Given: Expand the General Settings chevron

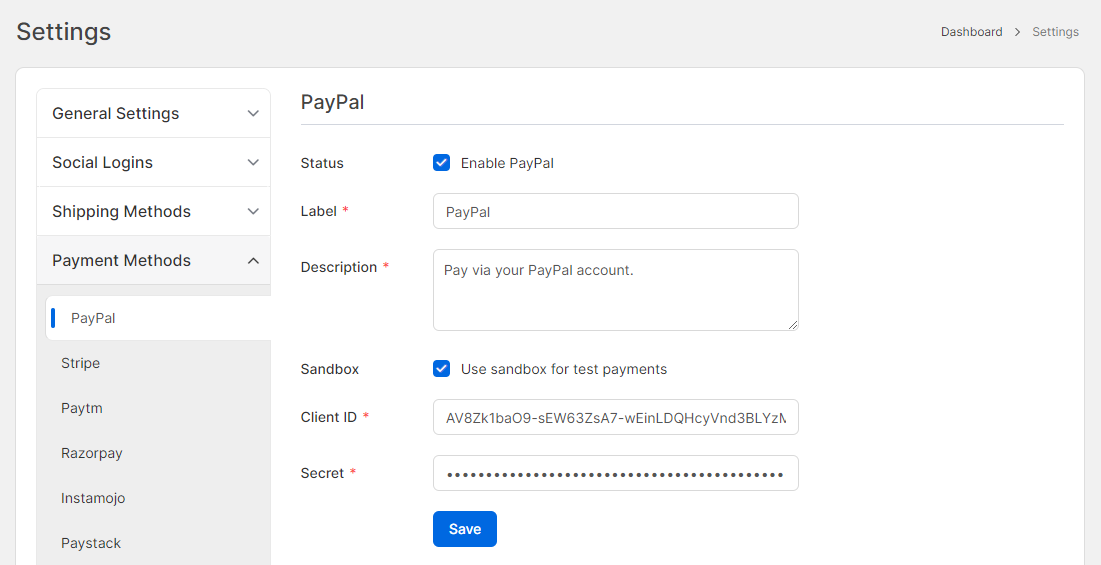Looking at the screenshot, I should (x=253, y=114).
